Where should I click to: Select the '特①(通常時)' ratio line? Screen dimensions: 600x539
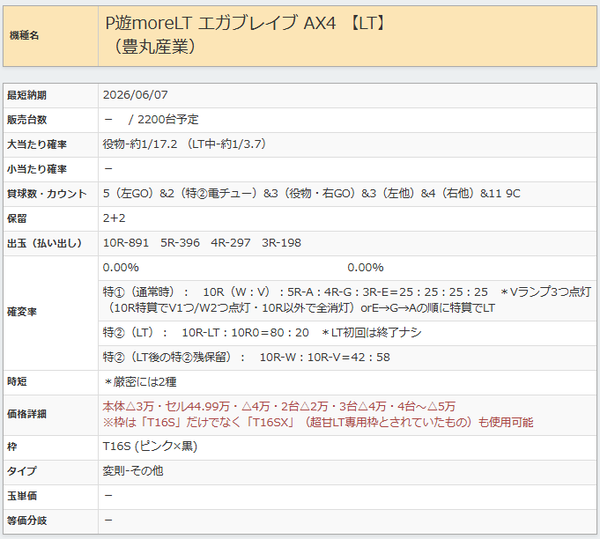[x=347, y=300]
